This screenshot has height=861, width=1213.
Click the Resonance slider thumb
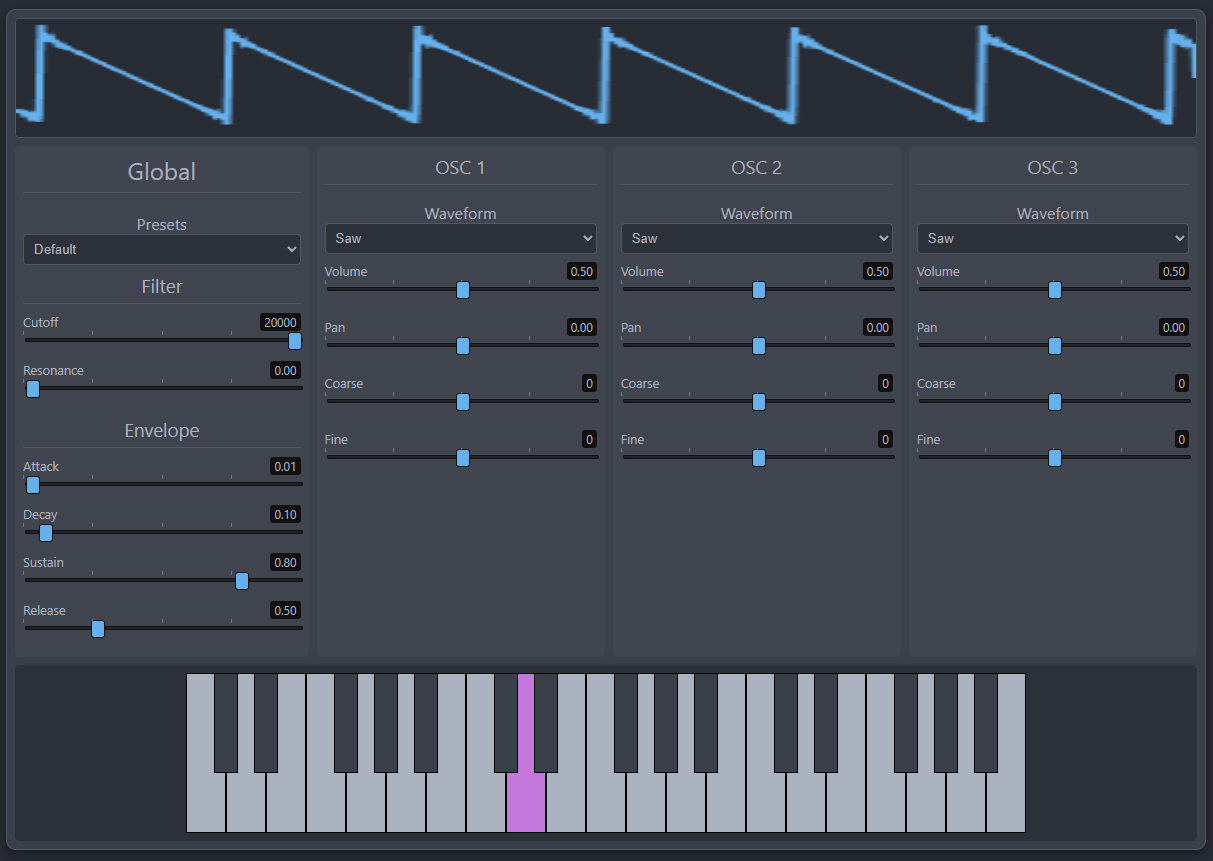tap(33, 389)
